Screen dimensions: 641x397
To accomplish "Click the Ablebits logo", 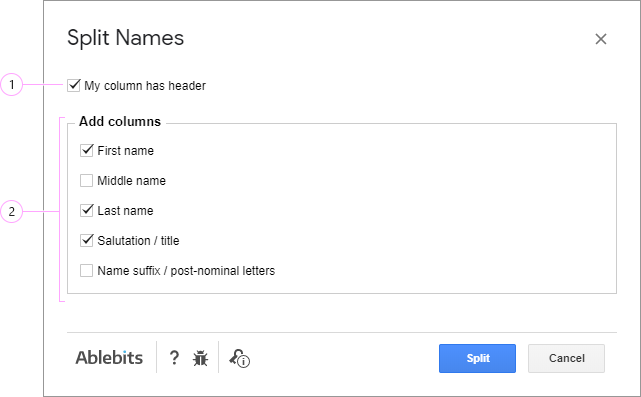I will 109,358.
